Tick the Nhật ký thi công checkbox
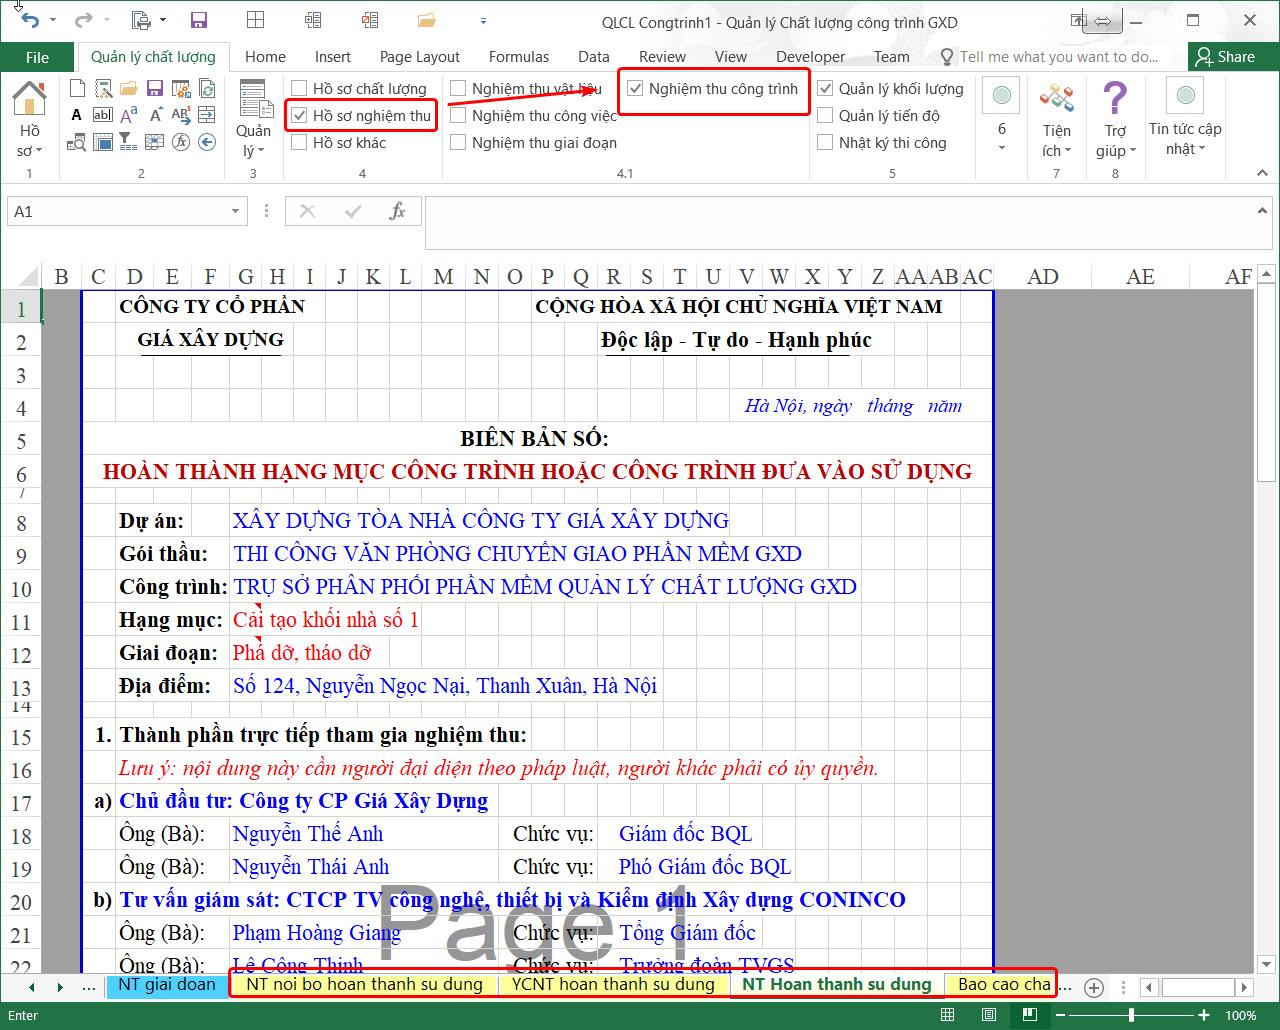Viewport: 1280px width, 1030px height. click(825, 143)
